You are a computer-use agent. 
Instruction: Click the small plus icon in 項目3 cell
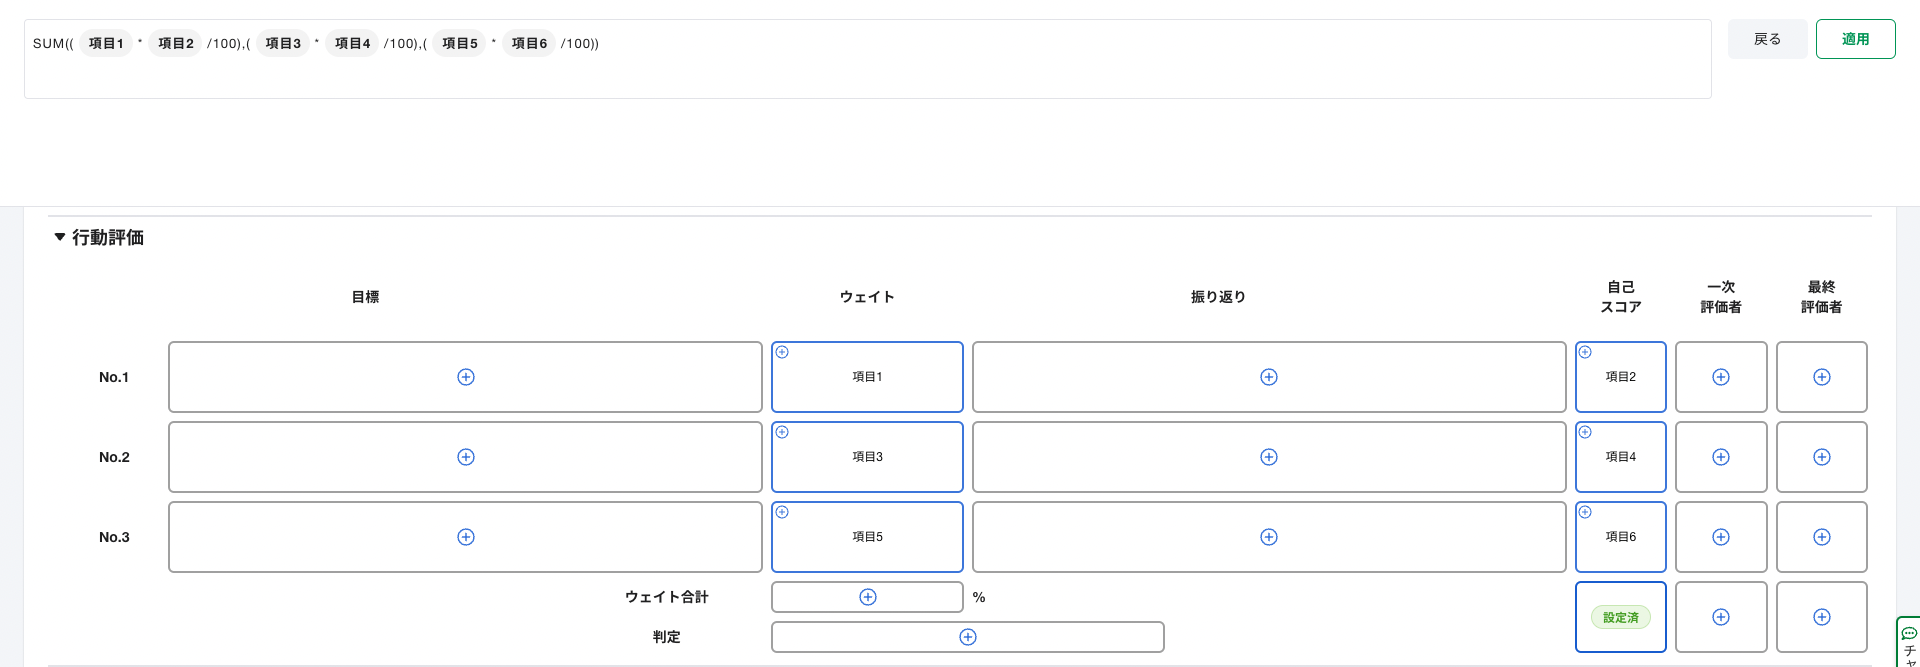pos(782,432)
